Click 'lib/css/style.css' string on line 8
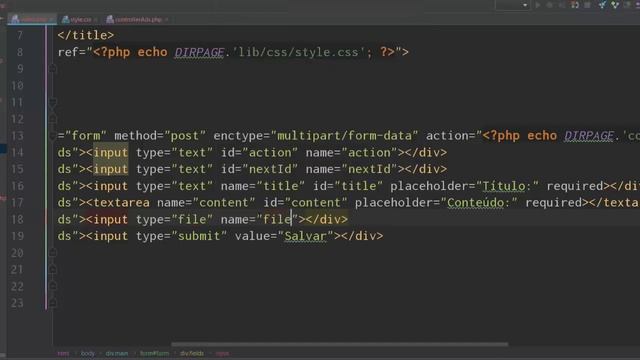The width and height of the screenshot is (640, 360). 298,52
